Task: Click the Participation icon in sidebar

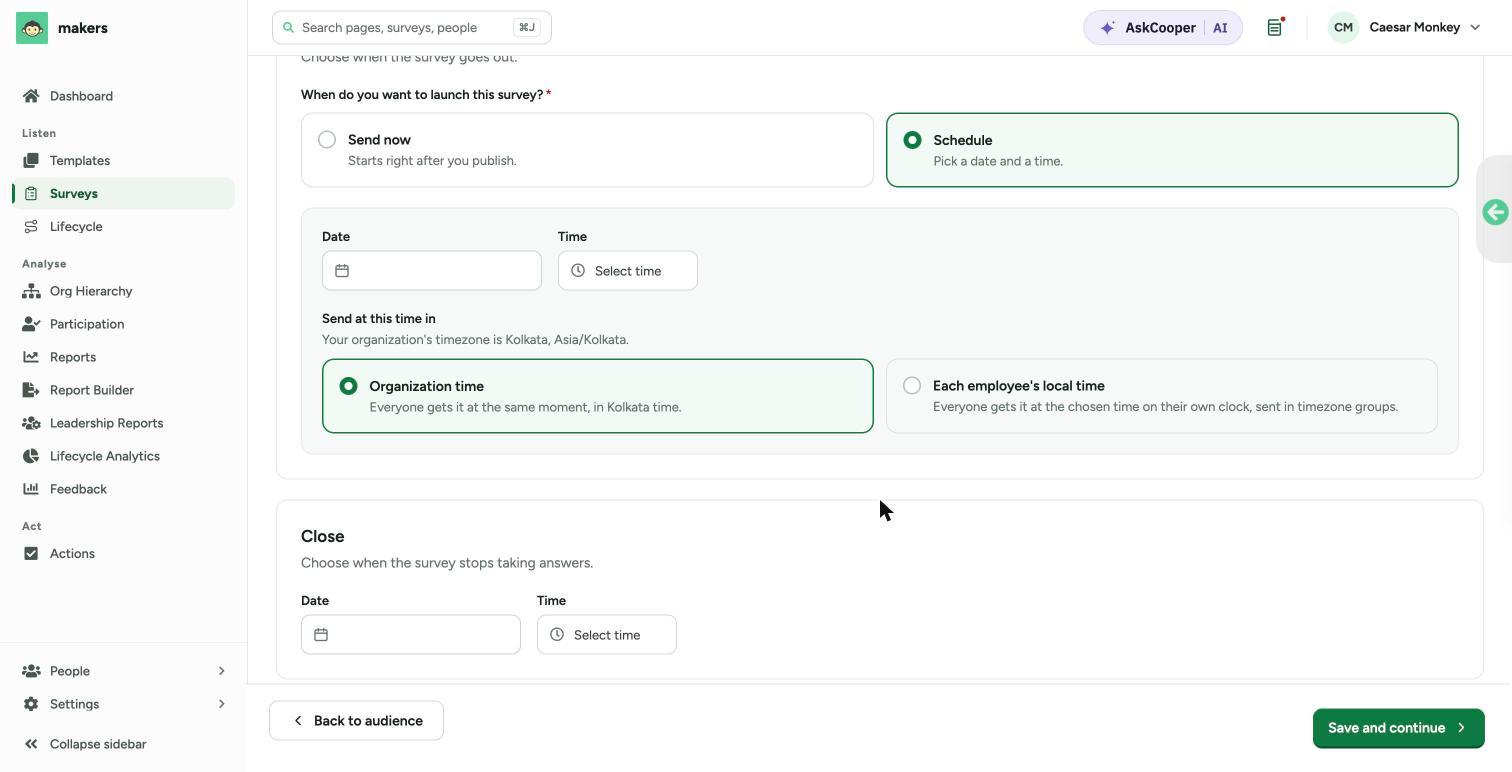Action: 31,324
